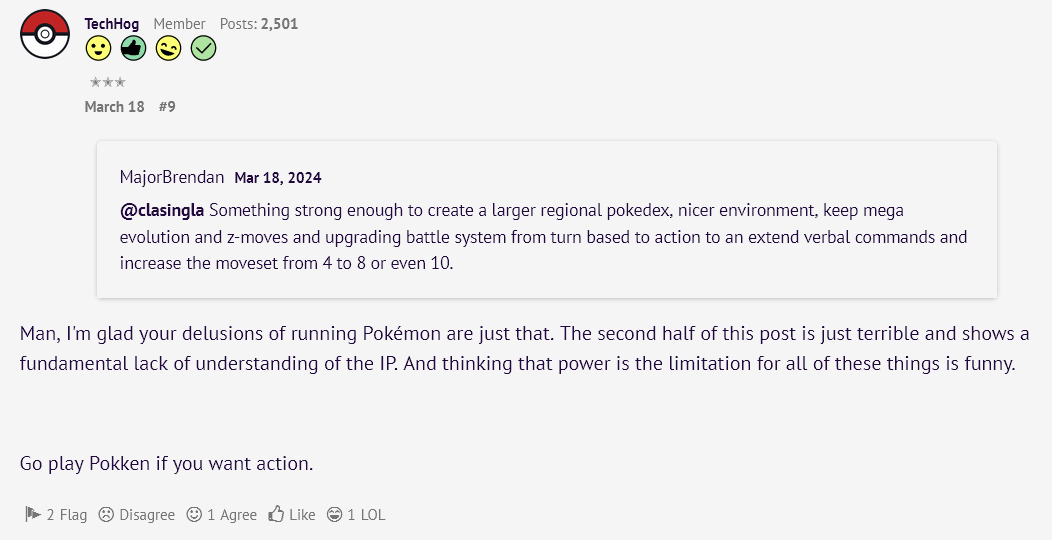Open TechHog's user profile link

(x=112, y=24)
